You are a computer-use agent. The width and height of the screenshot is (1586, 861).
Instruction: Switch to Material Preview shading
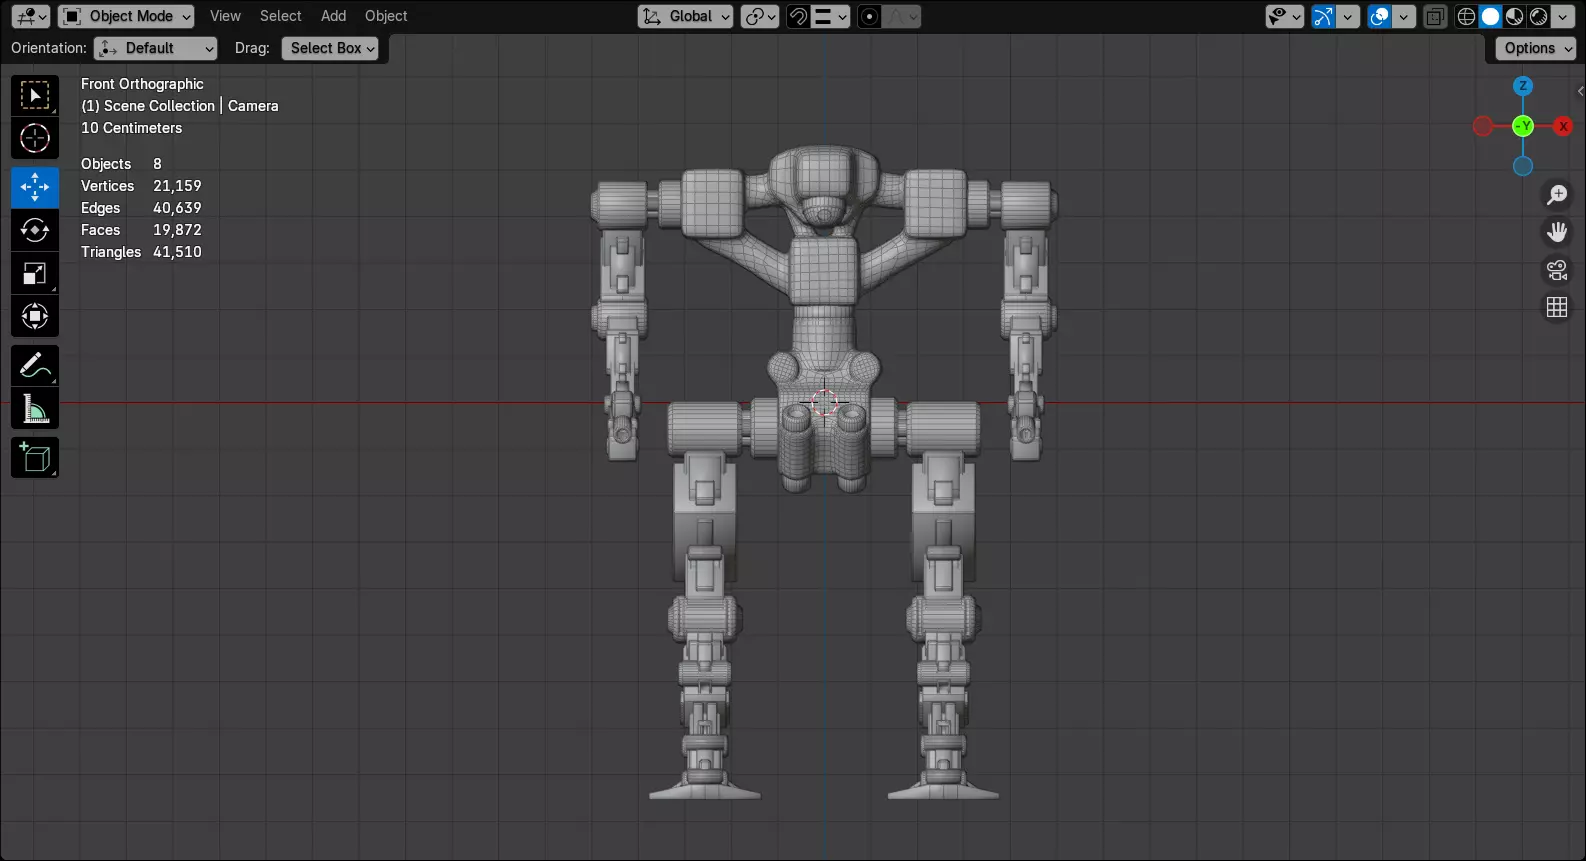point(1514,16)
